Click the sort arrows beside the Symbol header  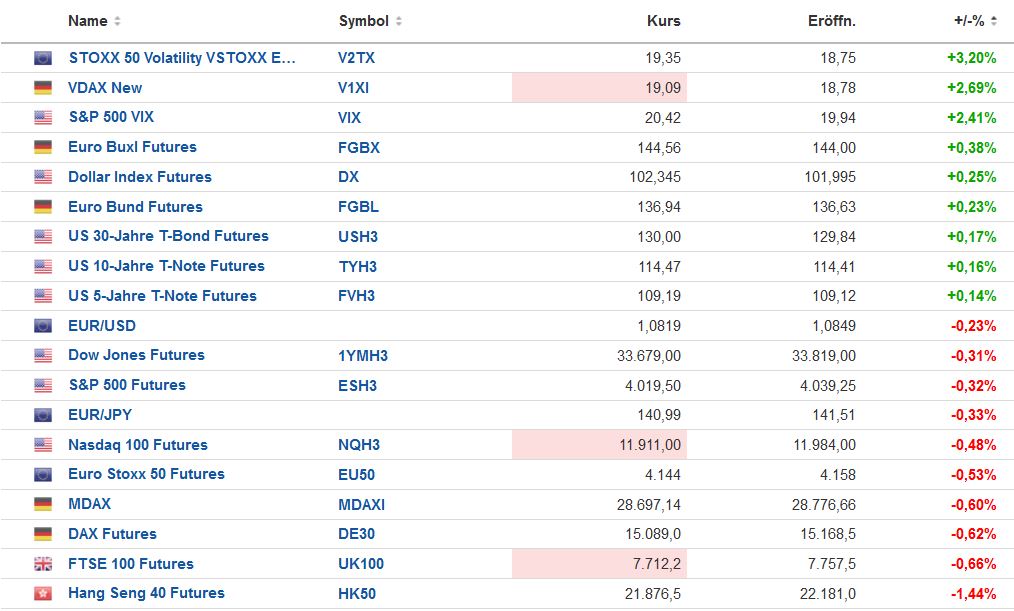(397, 20)
